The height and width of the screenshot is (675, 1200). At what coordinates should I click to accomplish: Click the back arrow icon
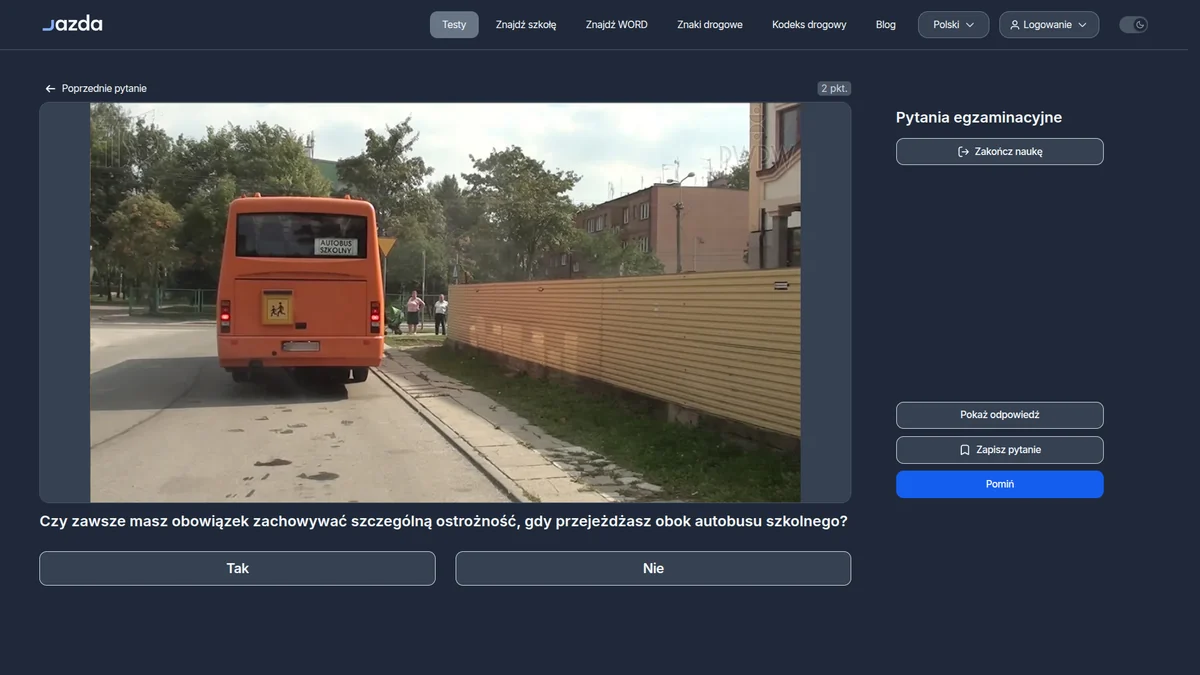(x=50, y=89)
